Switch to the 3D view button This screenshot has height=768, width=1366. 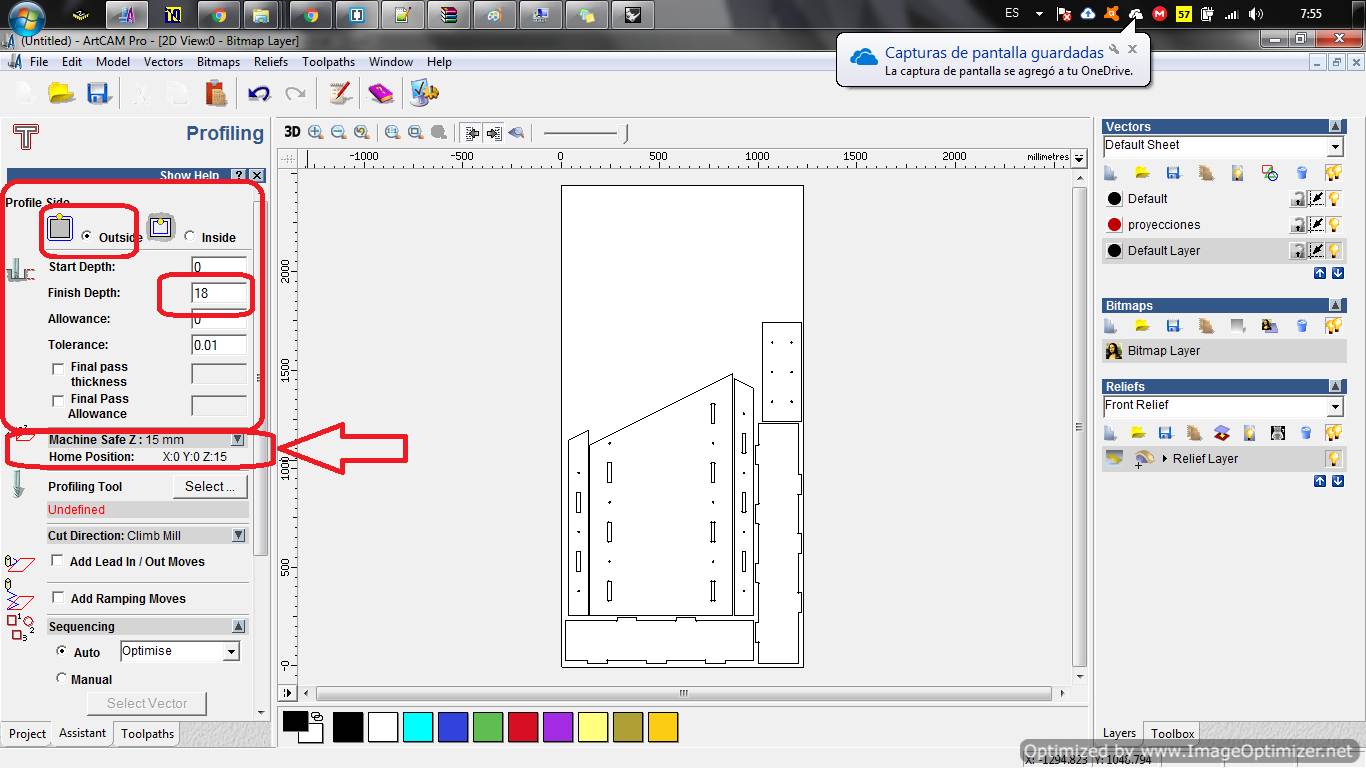[x=292, y=132]
